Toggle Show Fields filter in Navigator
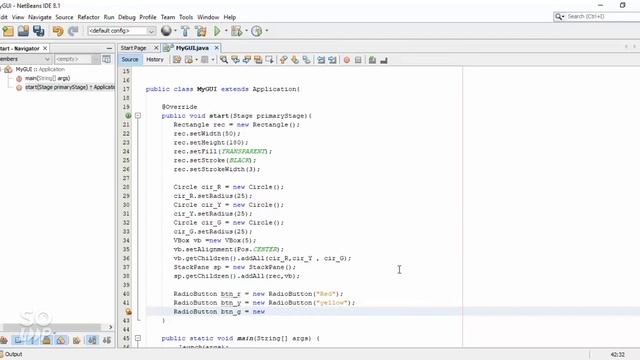This screenshot has height=360, width=640. (x=18, y=340)
